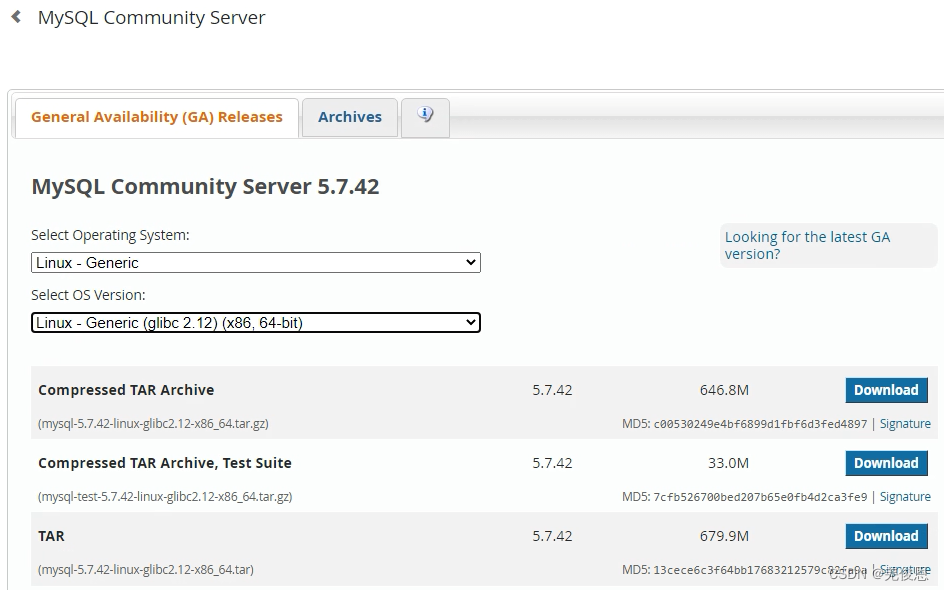Open Signature link for Compressed TAR Archive

coord(905,424)
